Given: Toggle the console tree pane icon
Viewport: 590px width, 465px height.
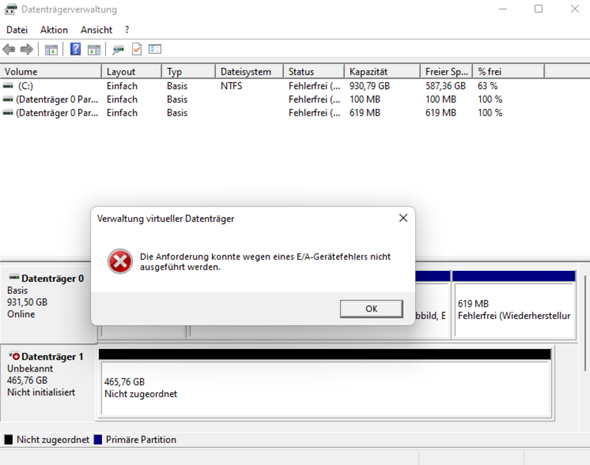Looking at the screenshot, I should (51, 50).
